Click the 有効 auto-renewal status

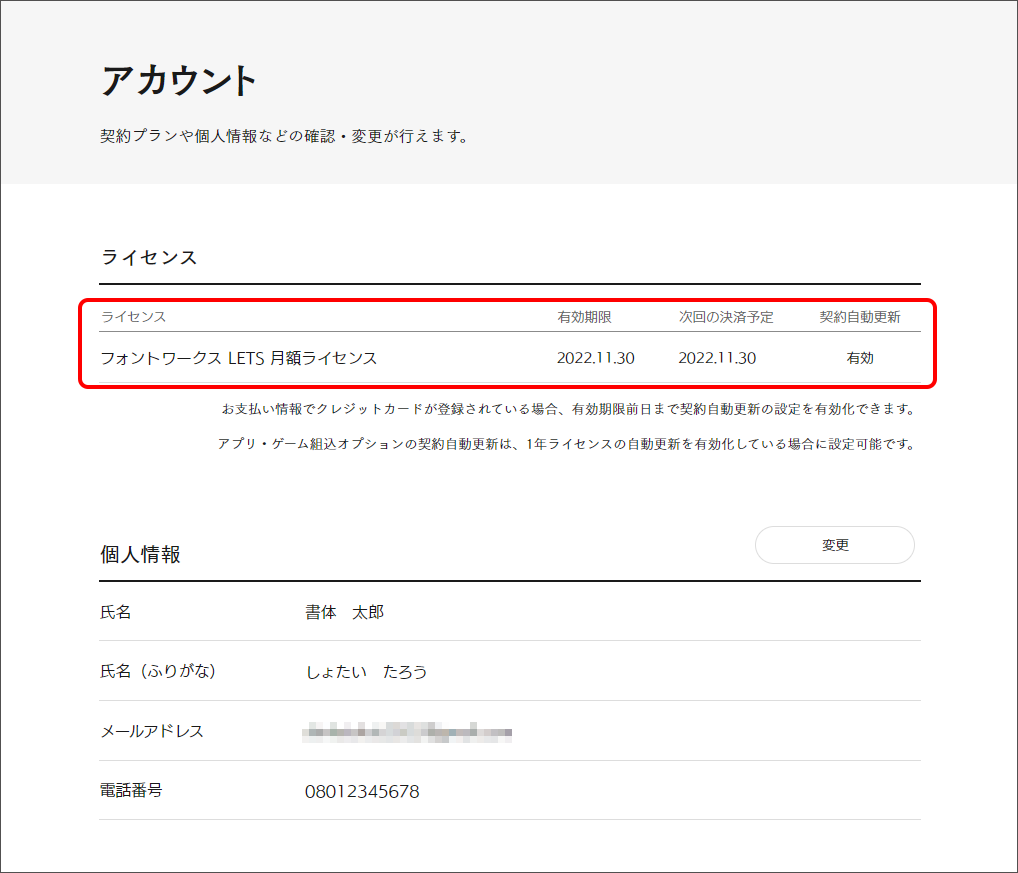coord(860,358)
